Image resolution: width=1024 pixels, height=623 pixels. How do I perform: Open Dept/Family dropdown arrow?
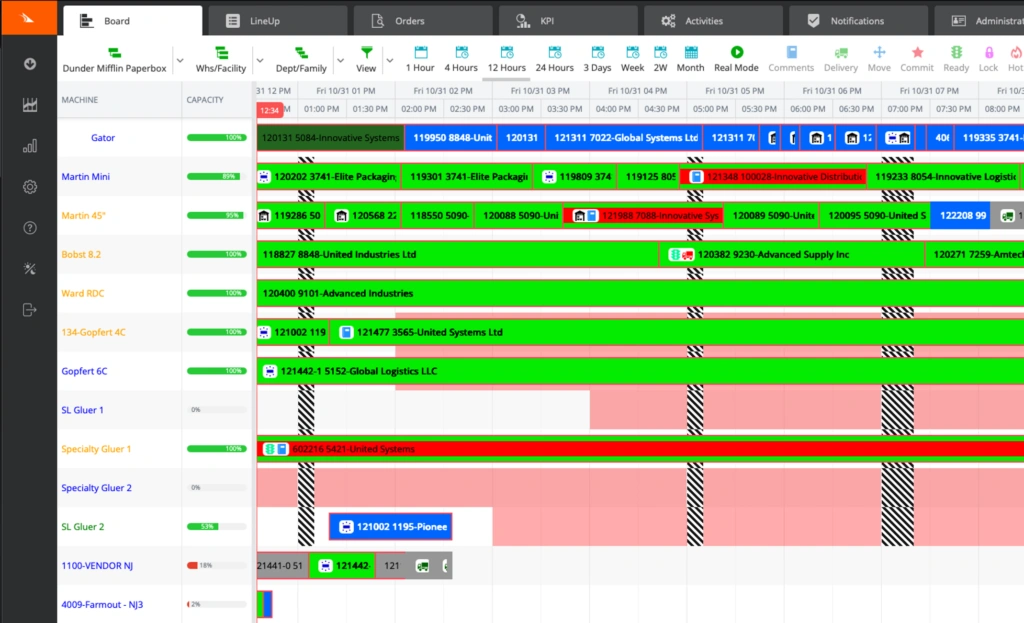click(x=340, y=61)
